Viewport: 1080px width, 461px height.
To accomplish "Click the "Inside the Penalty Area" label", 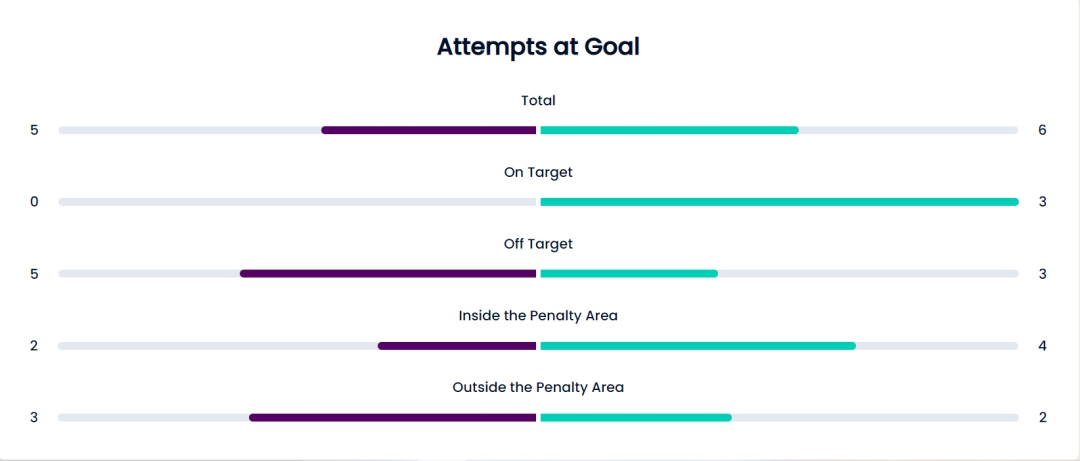I will click(x=538, y=315).
